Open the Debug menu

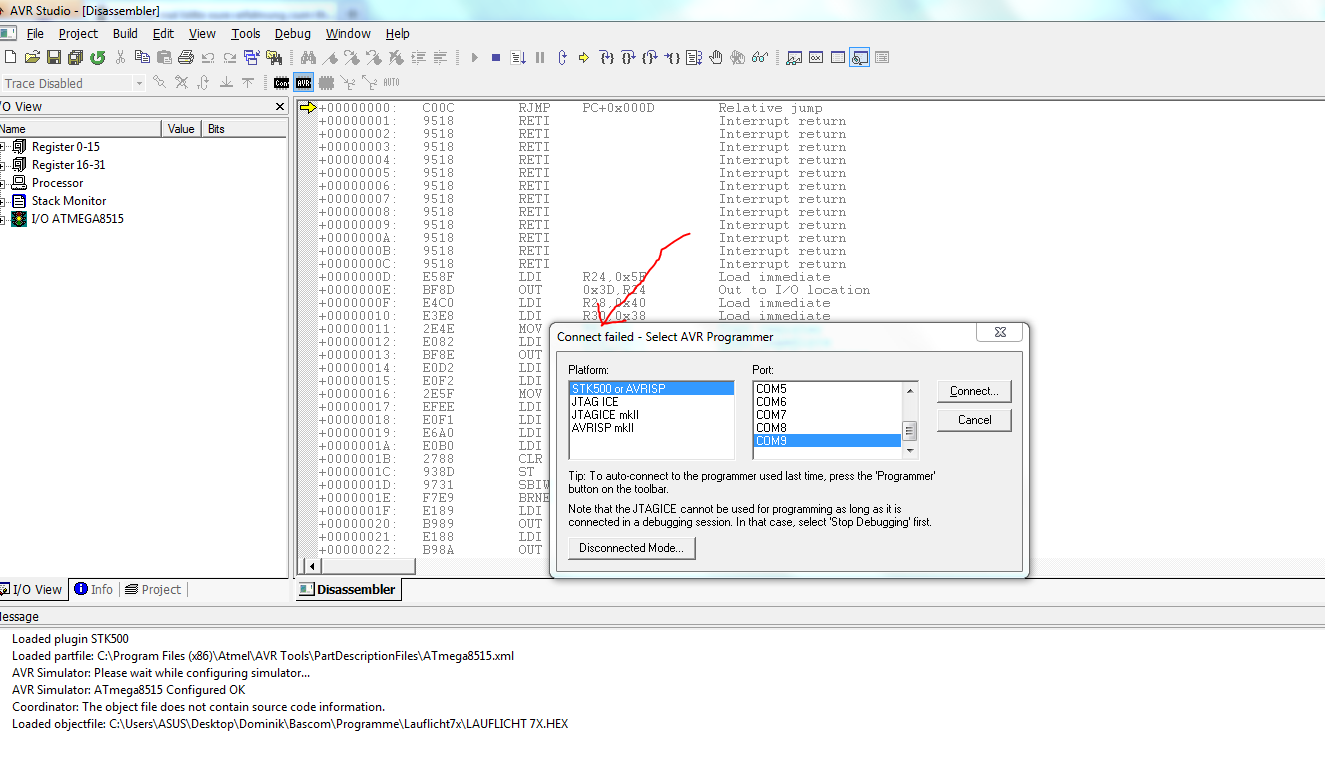click(293, 33)
